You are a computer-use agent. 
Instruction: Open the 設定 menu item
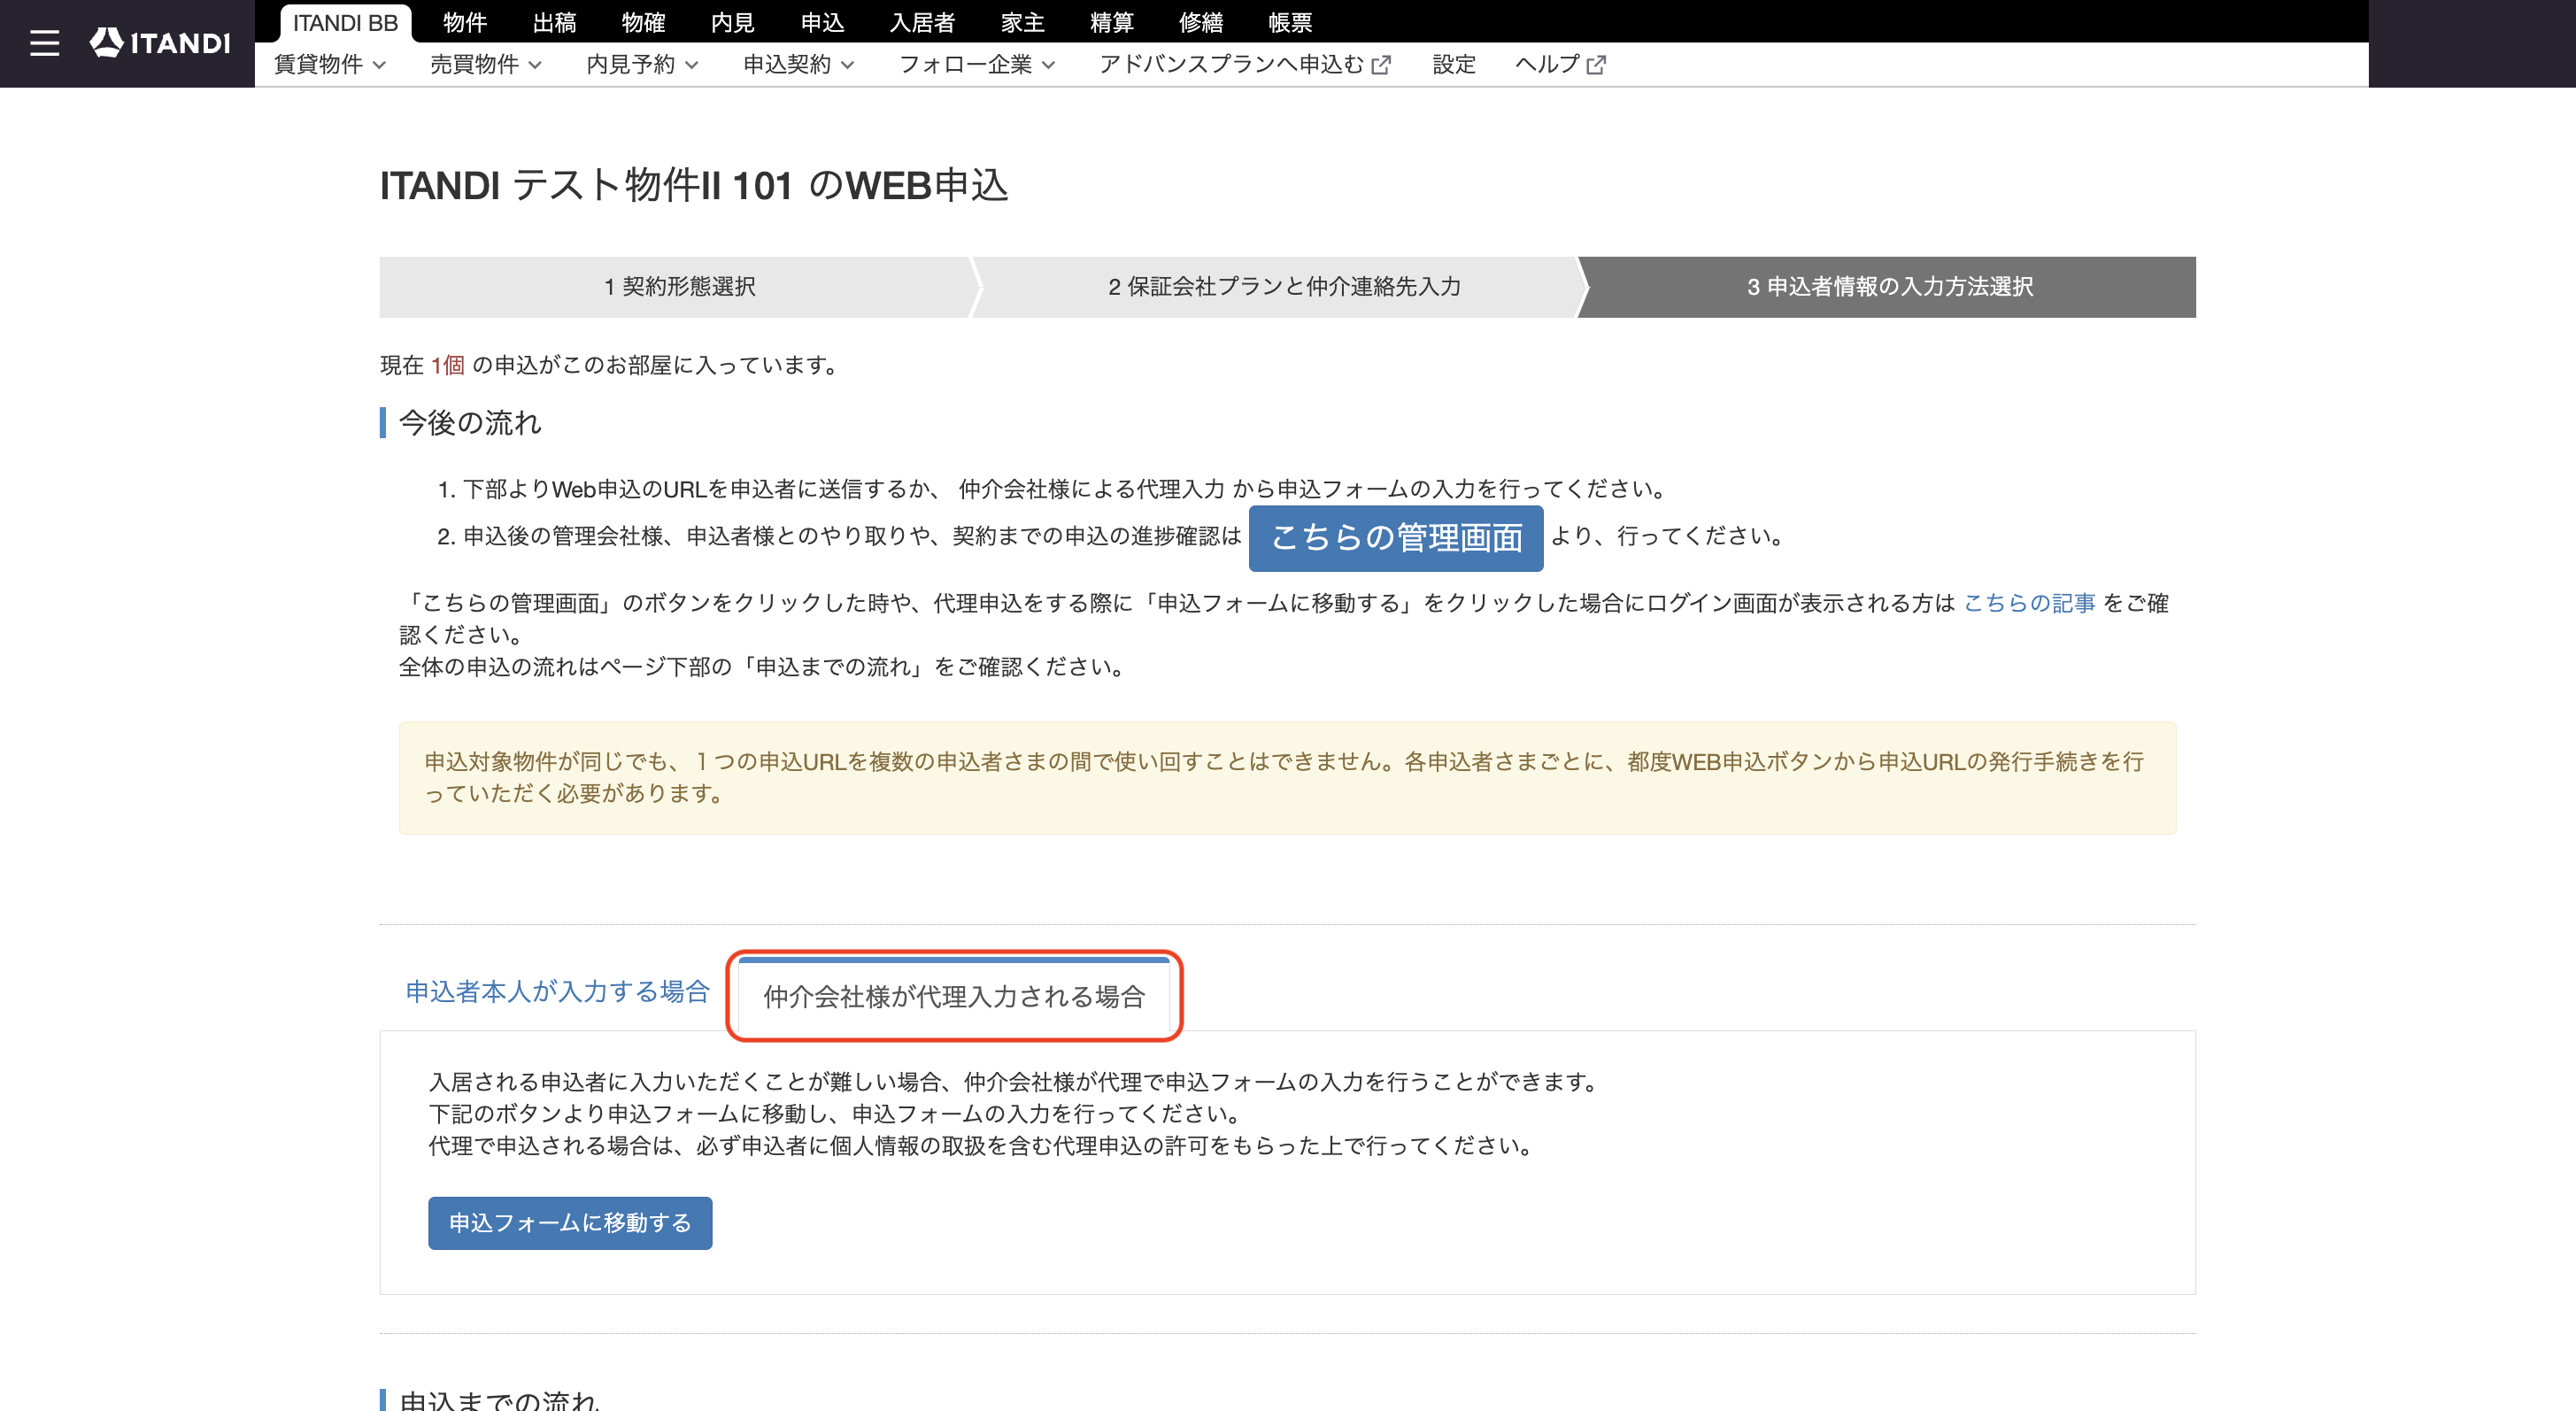tap(1453, 65)
